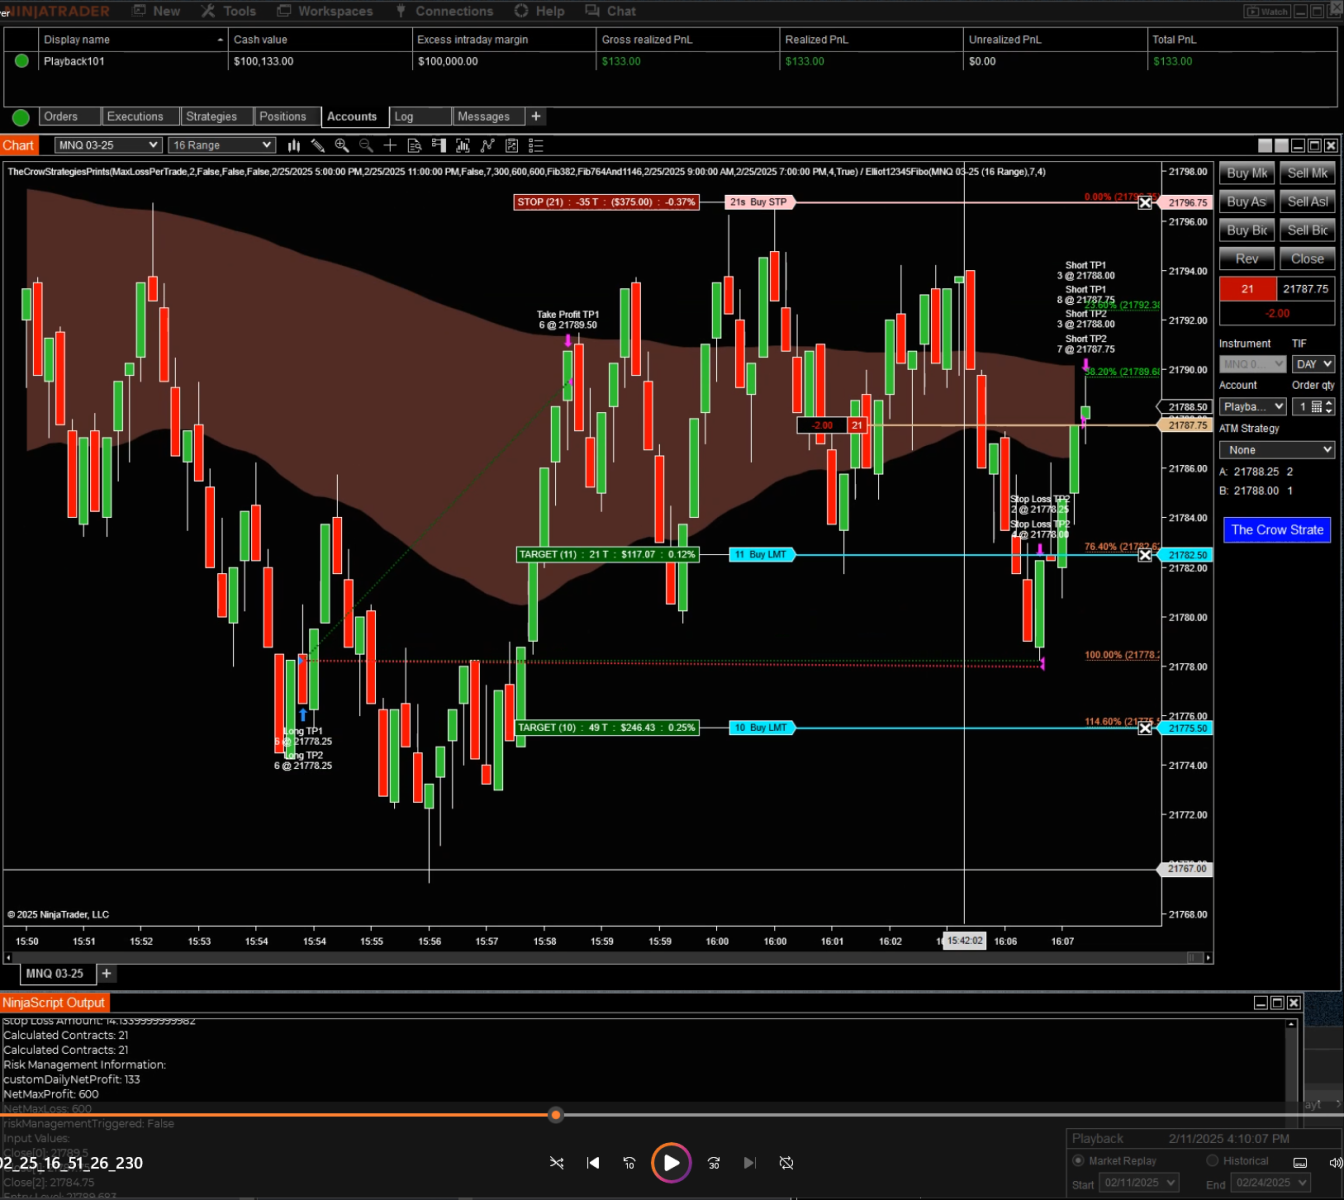Screen dimensions: 1344x1200
Task: Cancel the 10 Buy LMT order X
Action: coord(1145,728)
